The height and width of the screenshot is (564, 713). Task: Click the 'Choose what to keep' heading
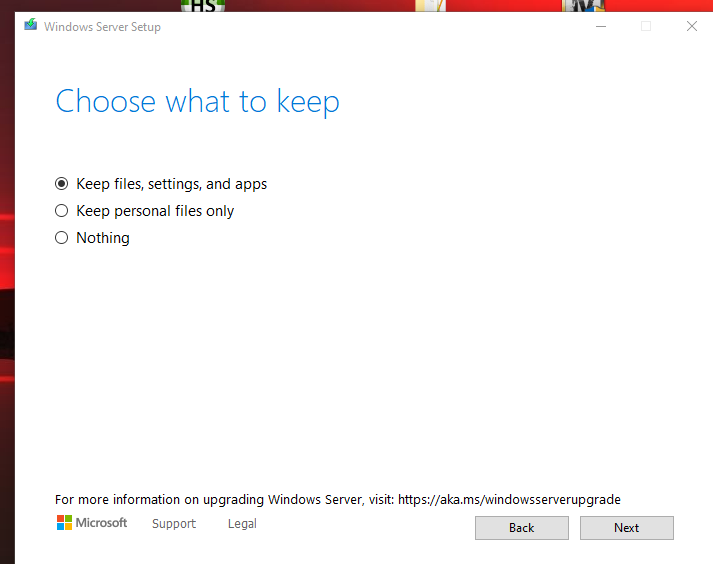[x=197, y=101]
